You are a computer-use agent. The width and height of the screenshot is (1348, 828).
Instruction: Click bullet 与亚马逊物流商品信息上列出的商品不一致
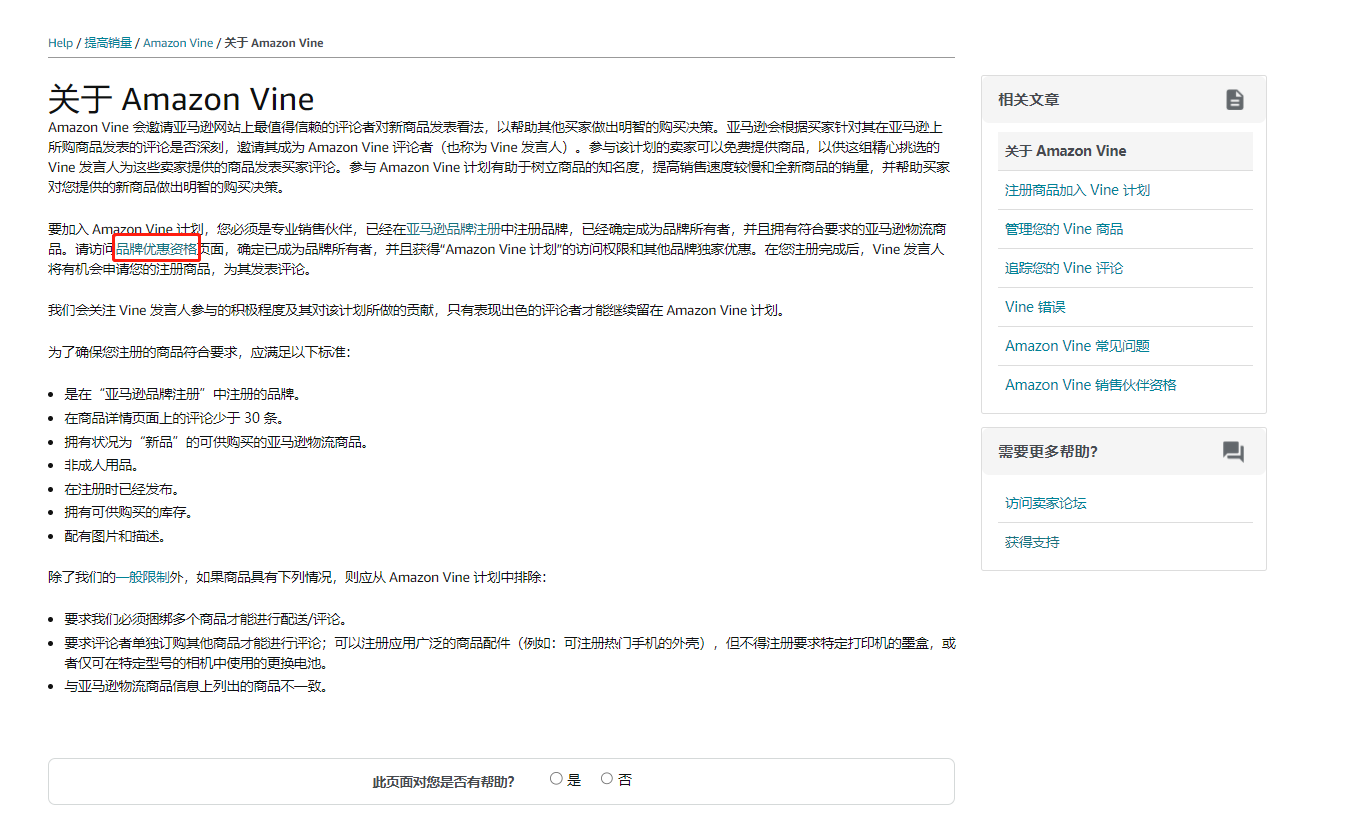pos(196,686)
